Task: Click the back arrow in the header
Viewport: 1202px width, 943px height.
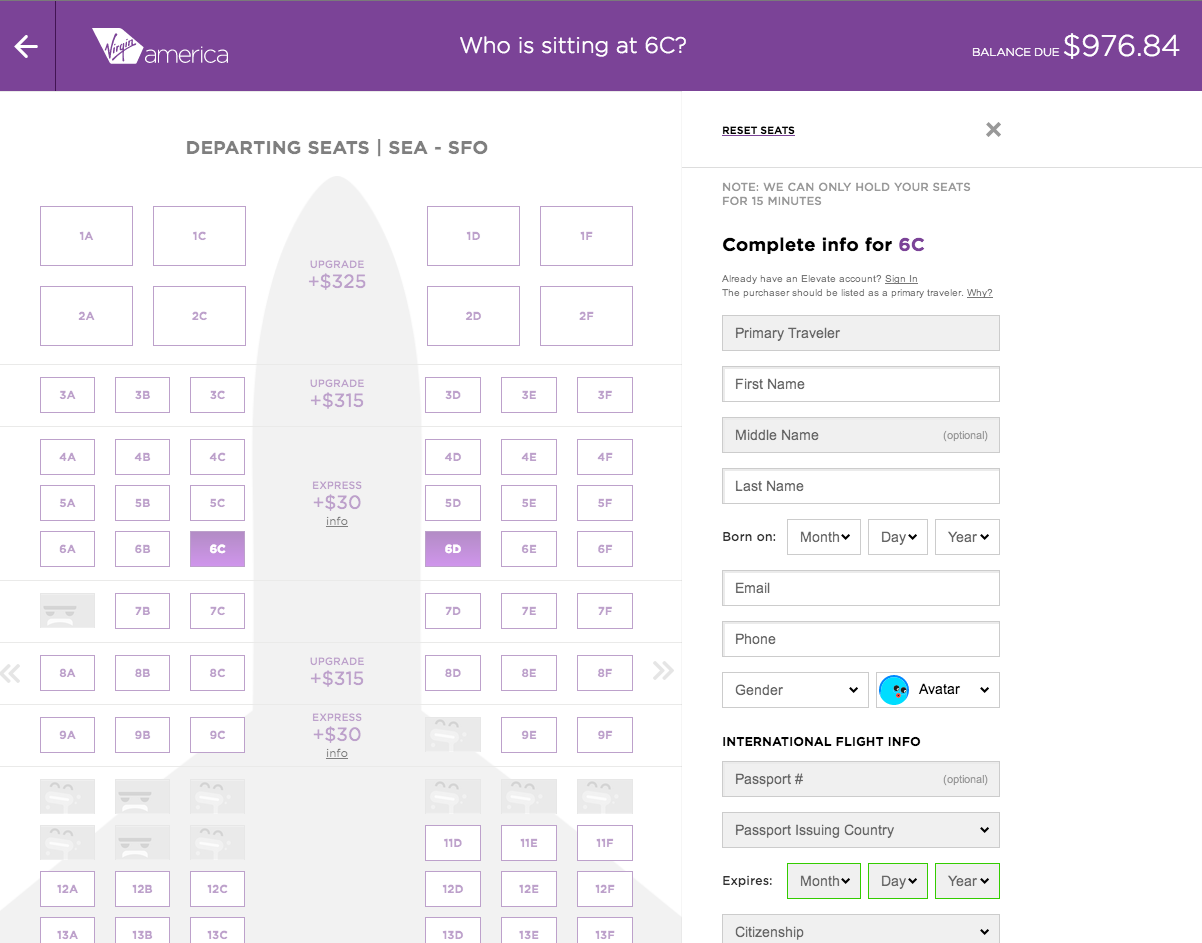Action: click(x=26, y=46)
